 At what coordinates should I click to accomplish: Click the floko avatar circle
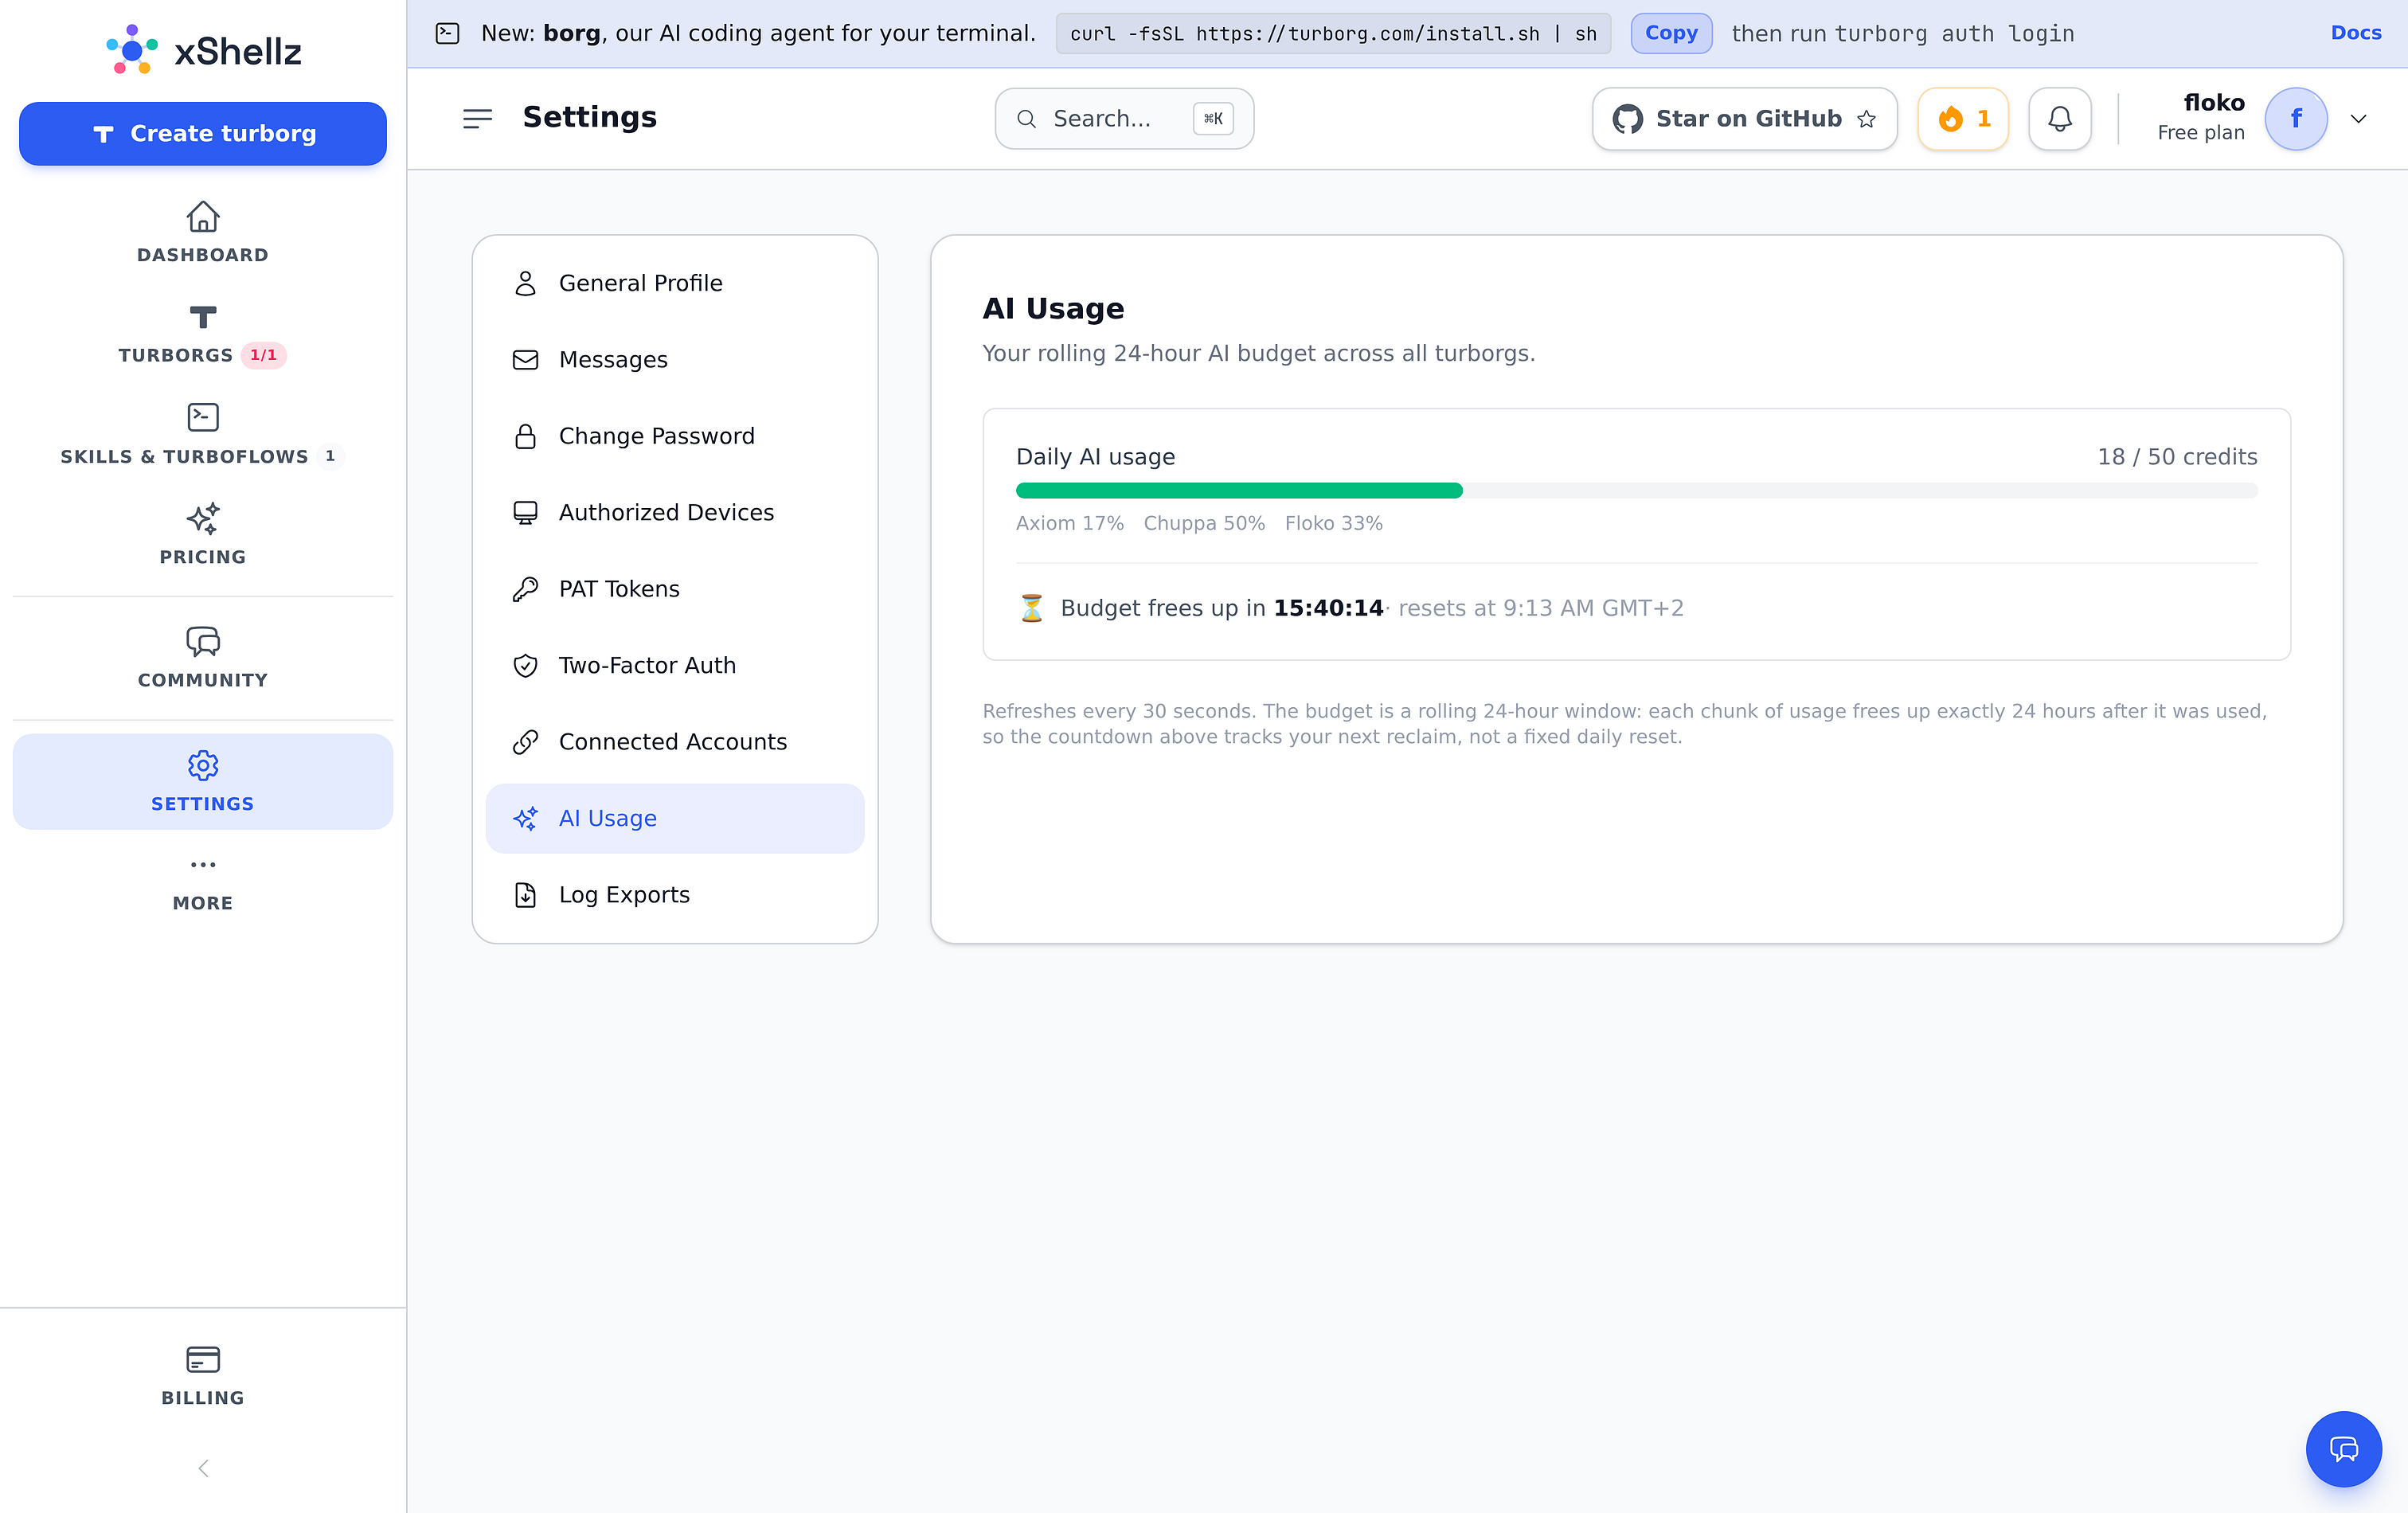click(2296, 119)
